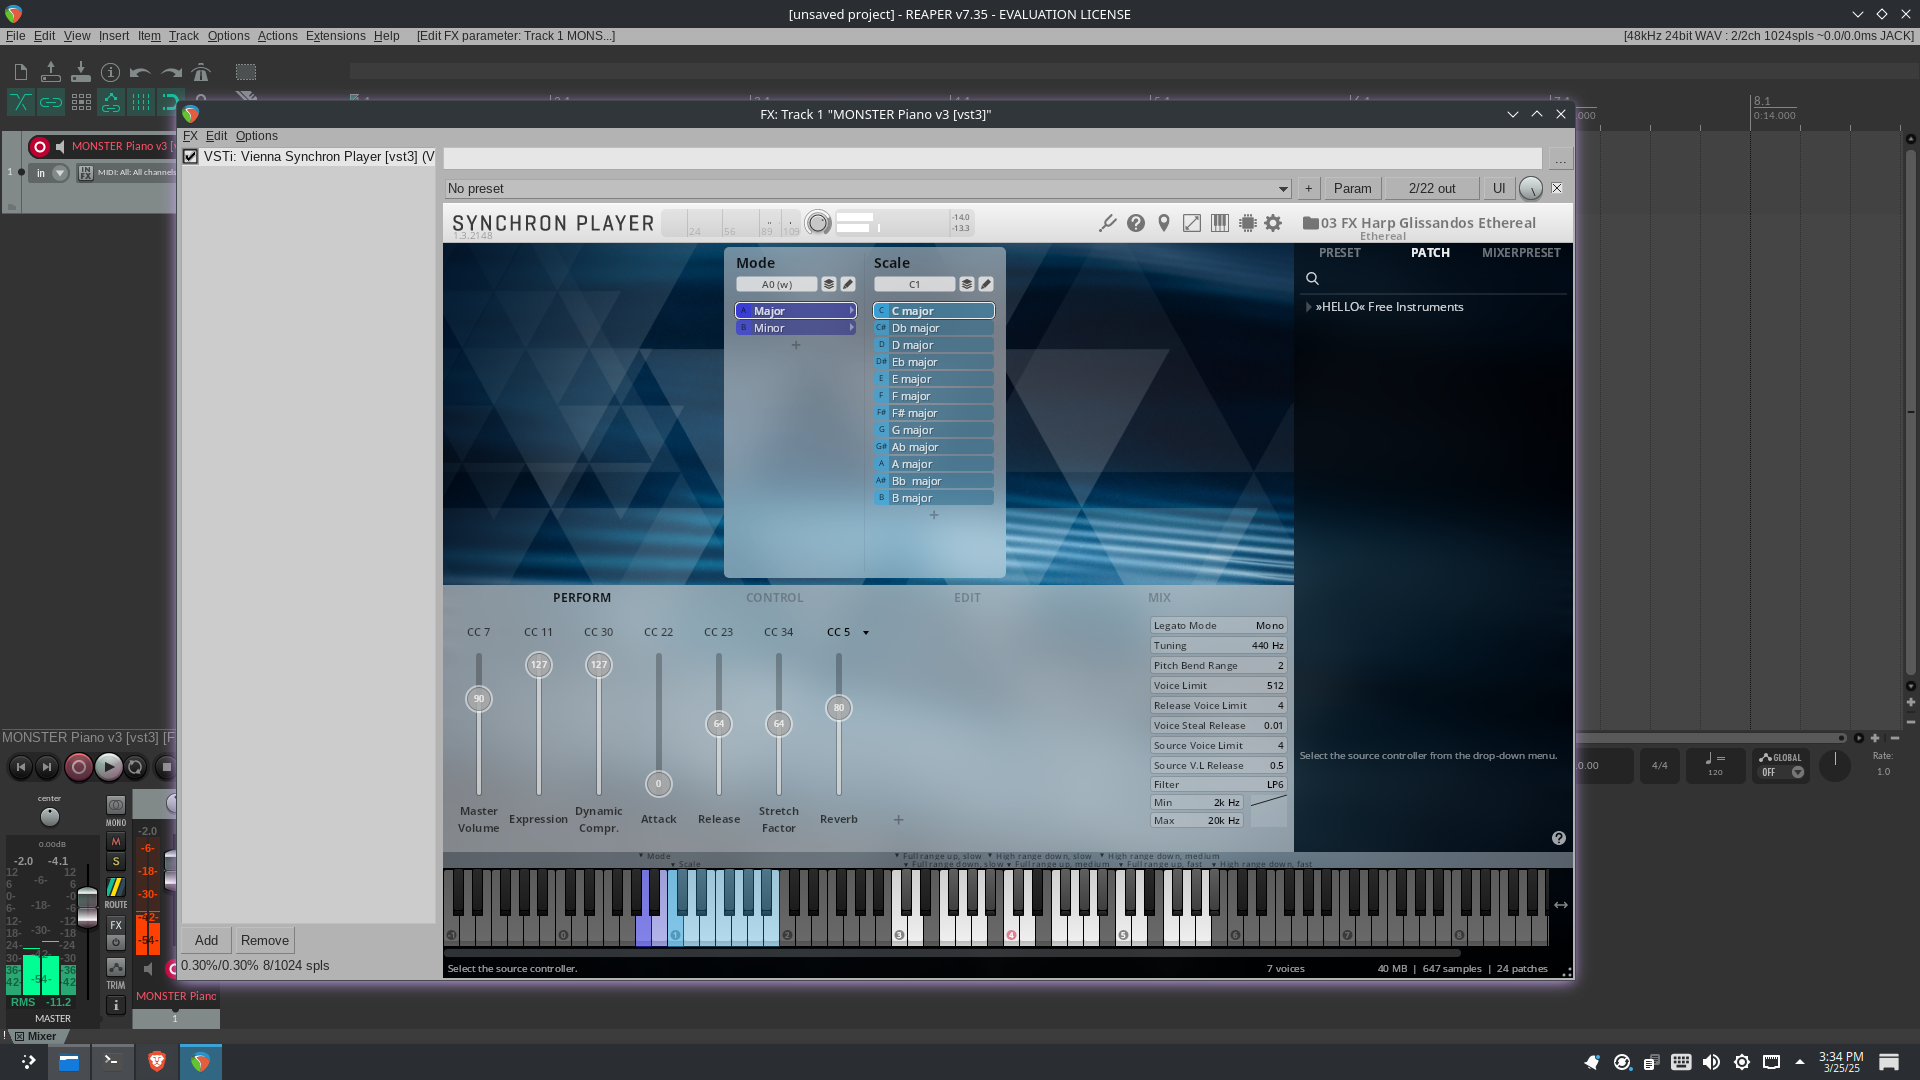Screen dimensions: 1920x1080
Task: Expand the Minor mode arrow
Action: (852, 328)
